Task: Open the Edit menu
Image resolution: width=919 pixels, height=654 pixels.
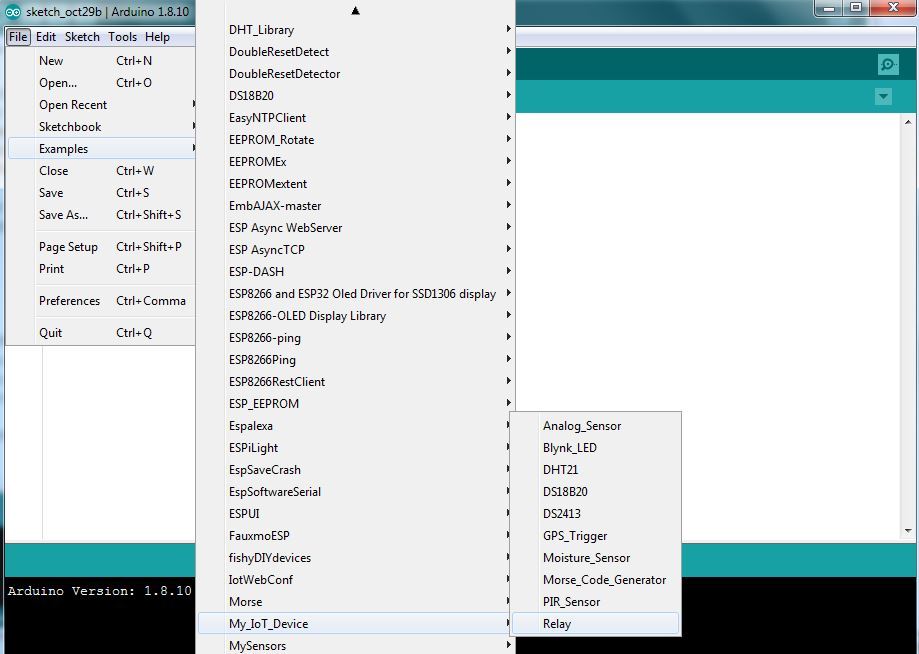Action: tap(46, 36)
